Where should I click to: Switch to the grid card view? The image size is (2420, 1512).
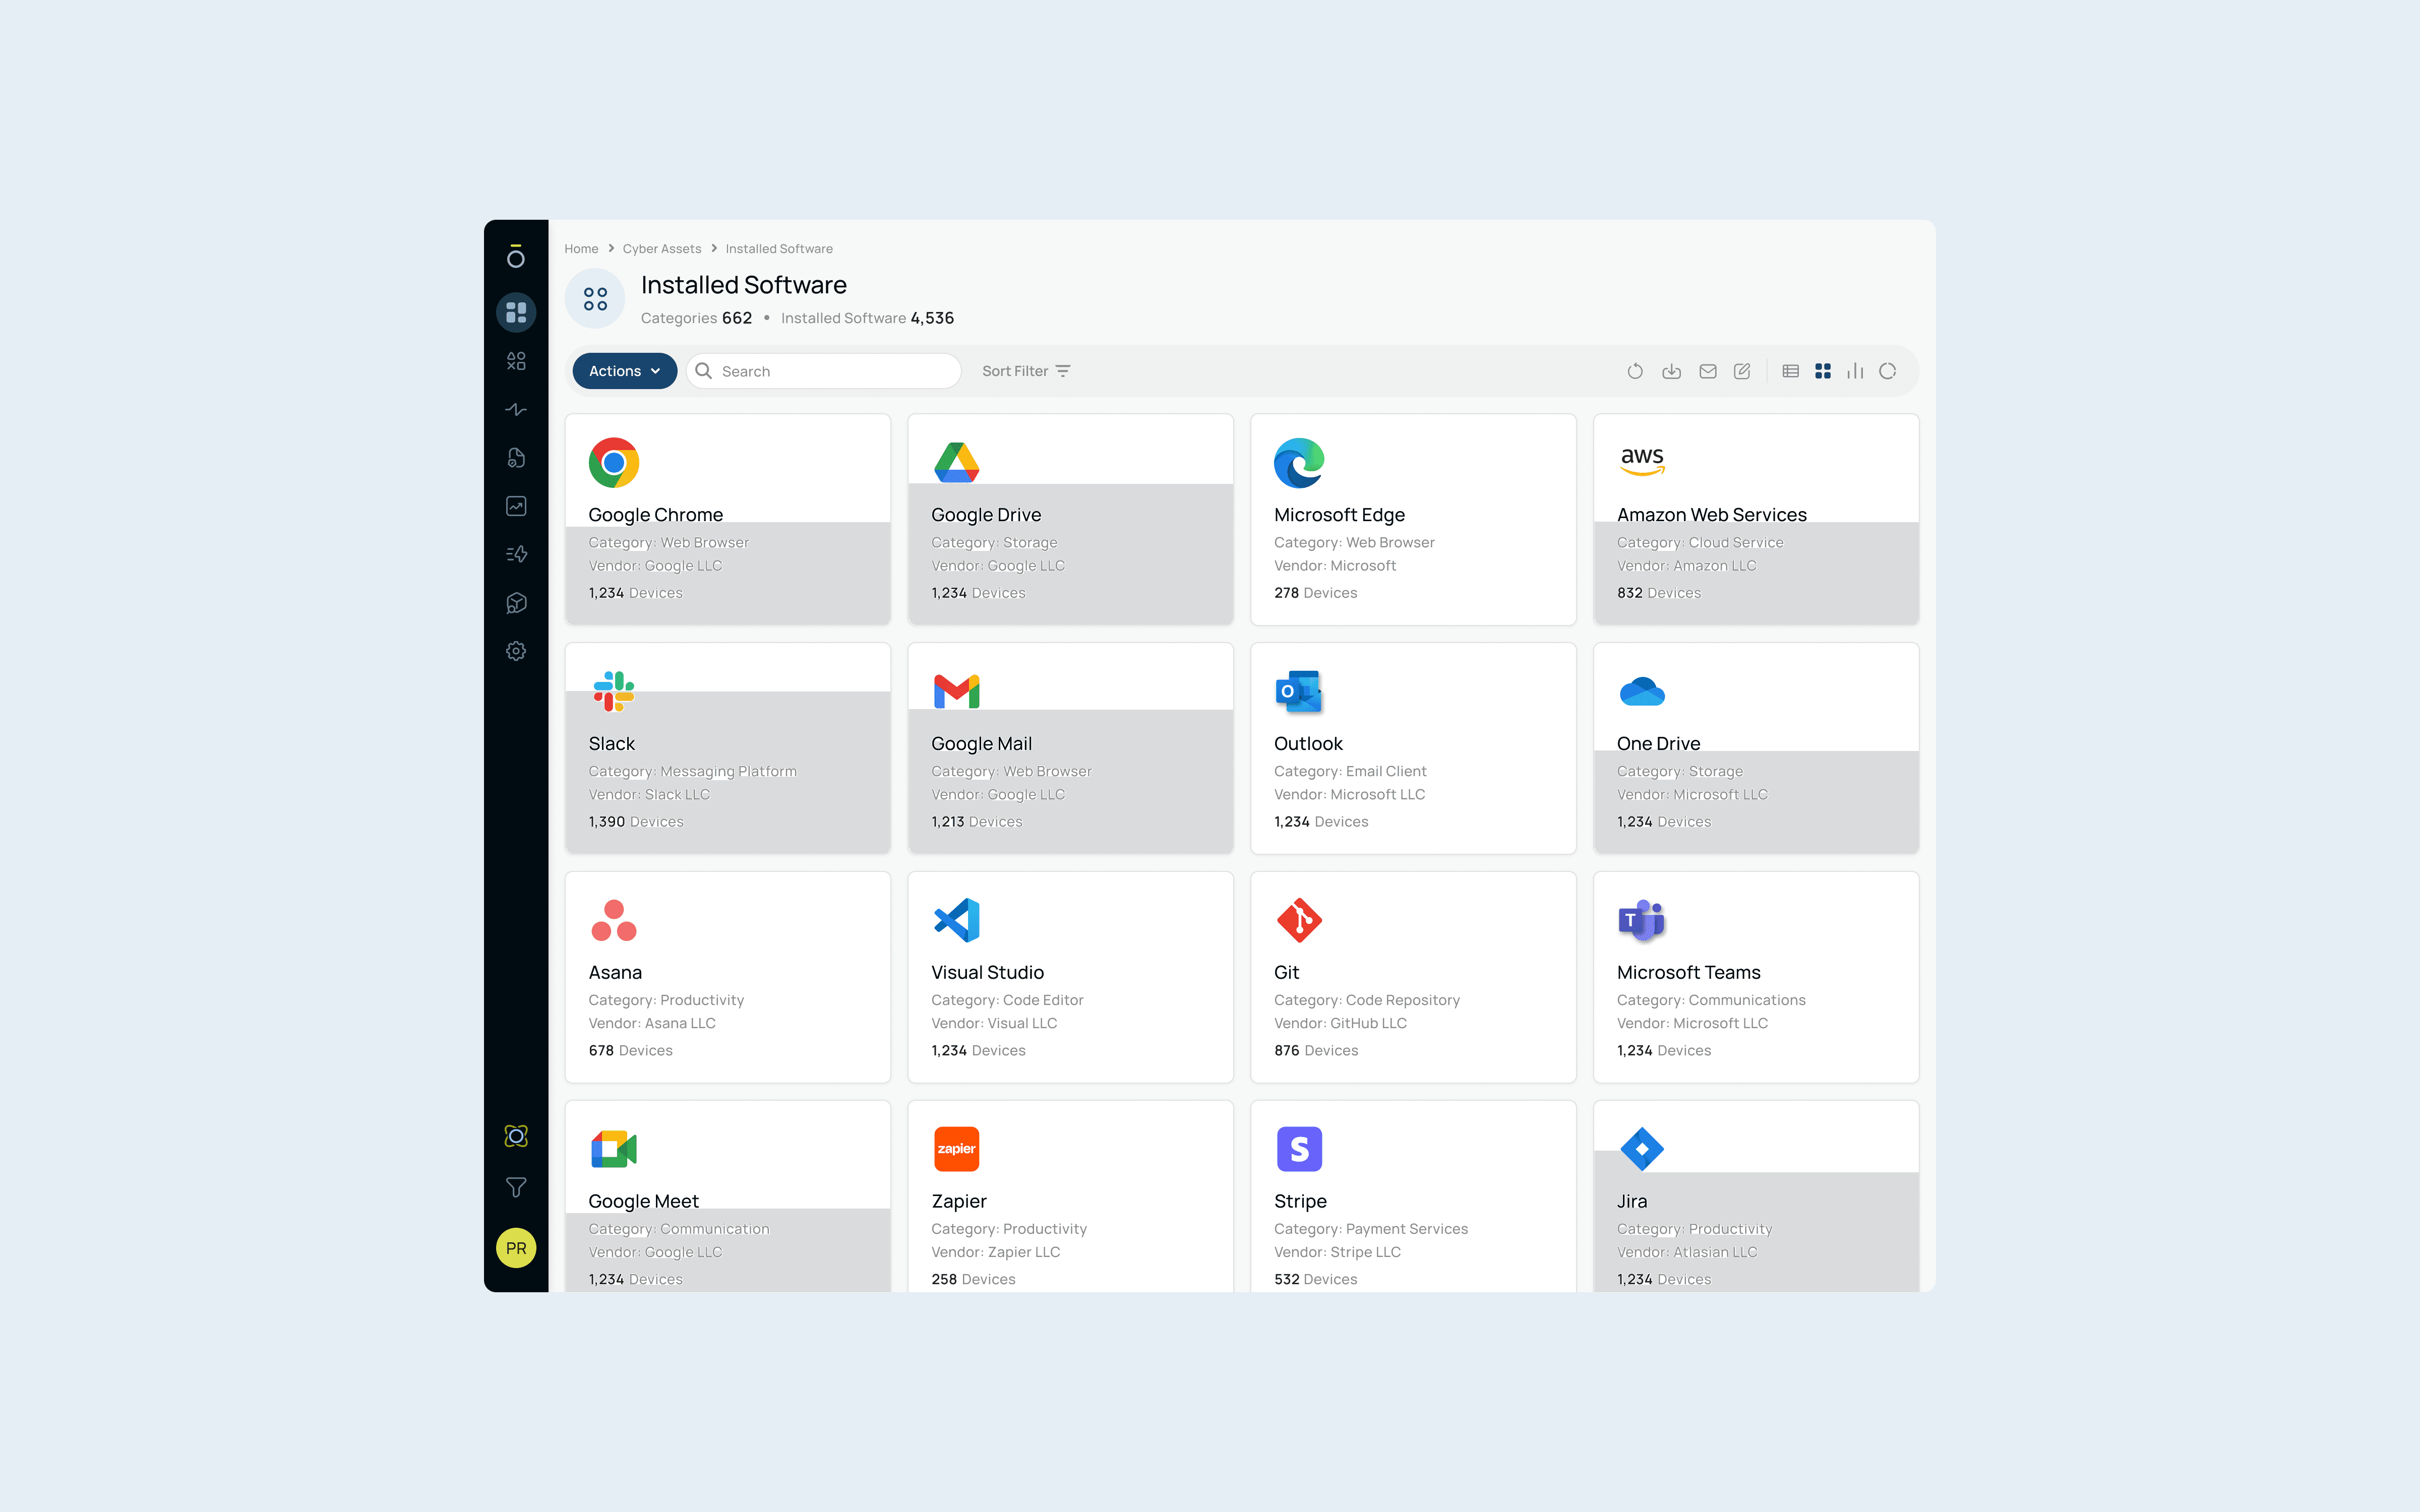[x=1823, y=371]
